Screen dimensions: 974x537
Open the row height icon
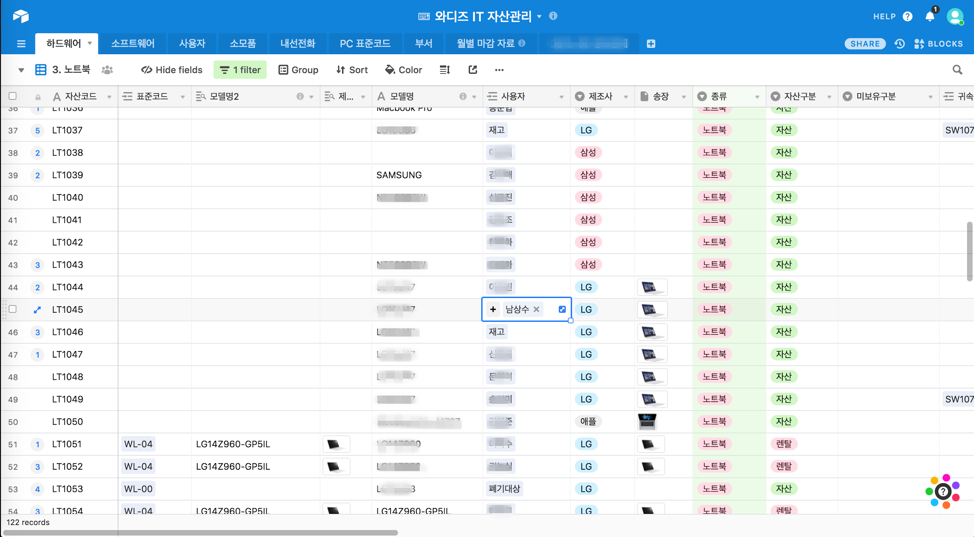(445, 70)
